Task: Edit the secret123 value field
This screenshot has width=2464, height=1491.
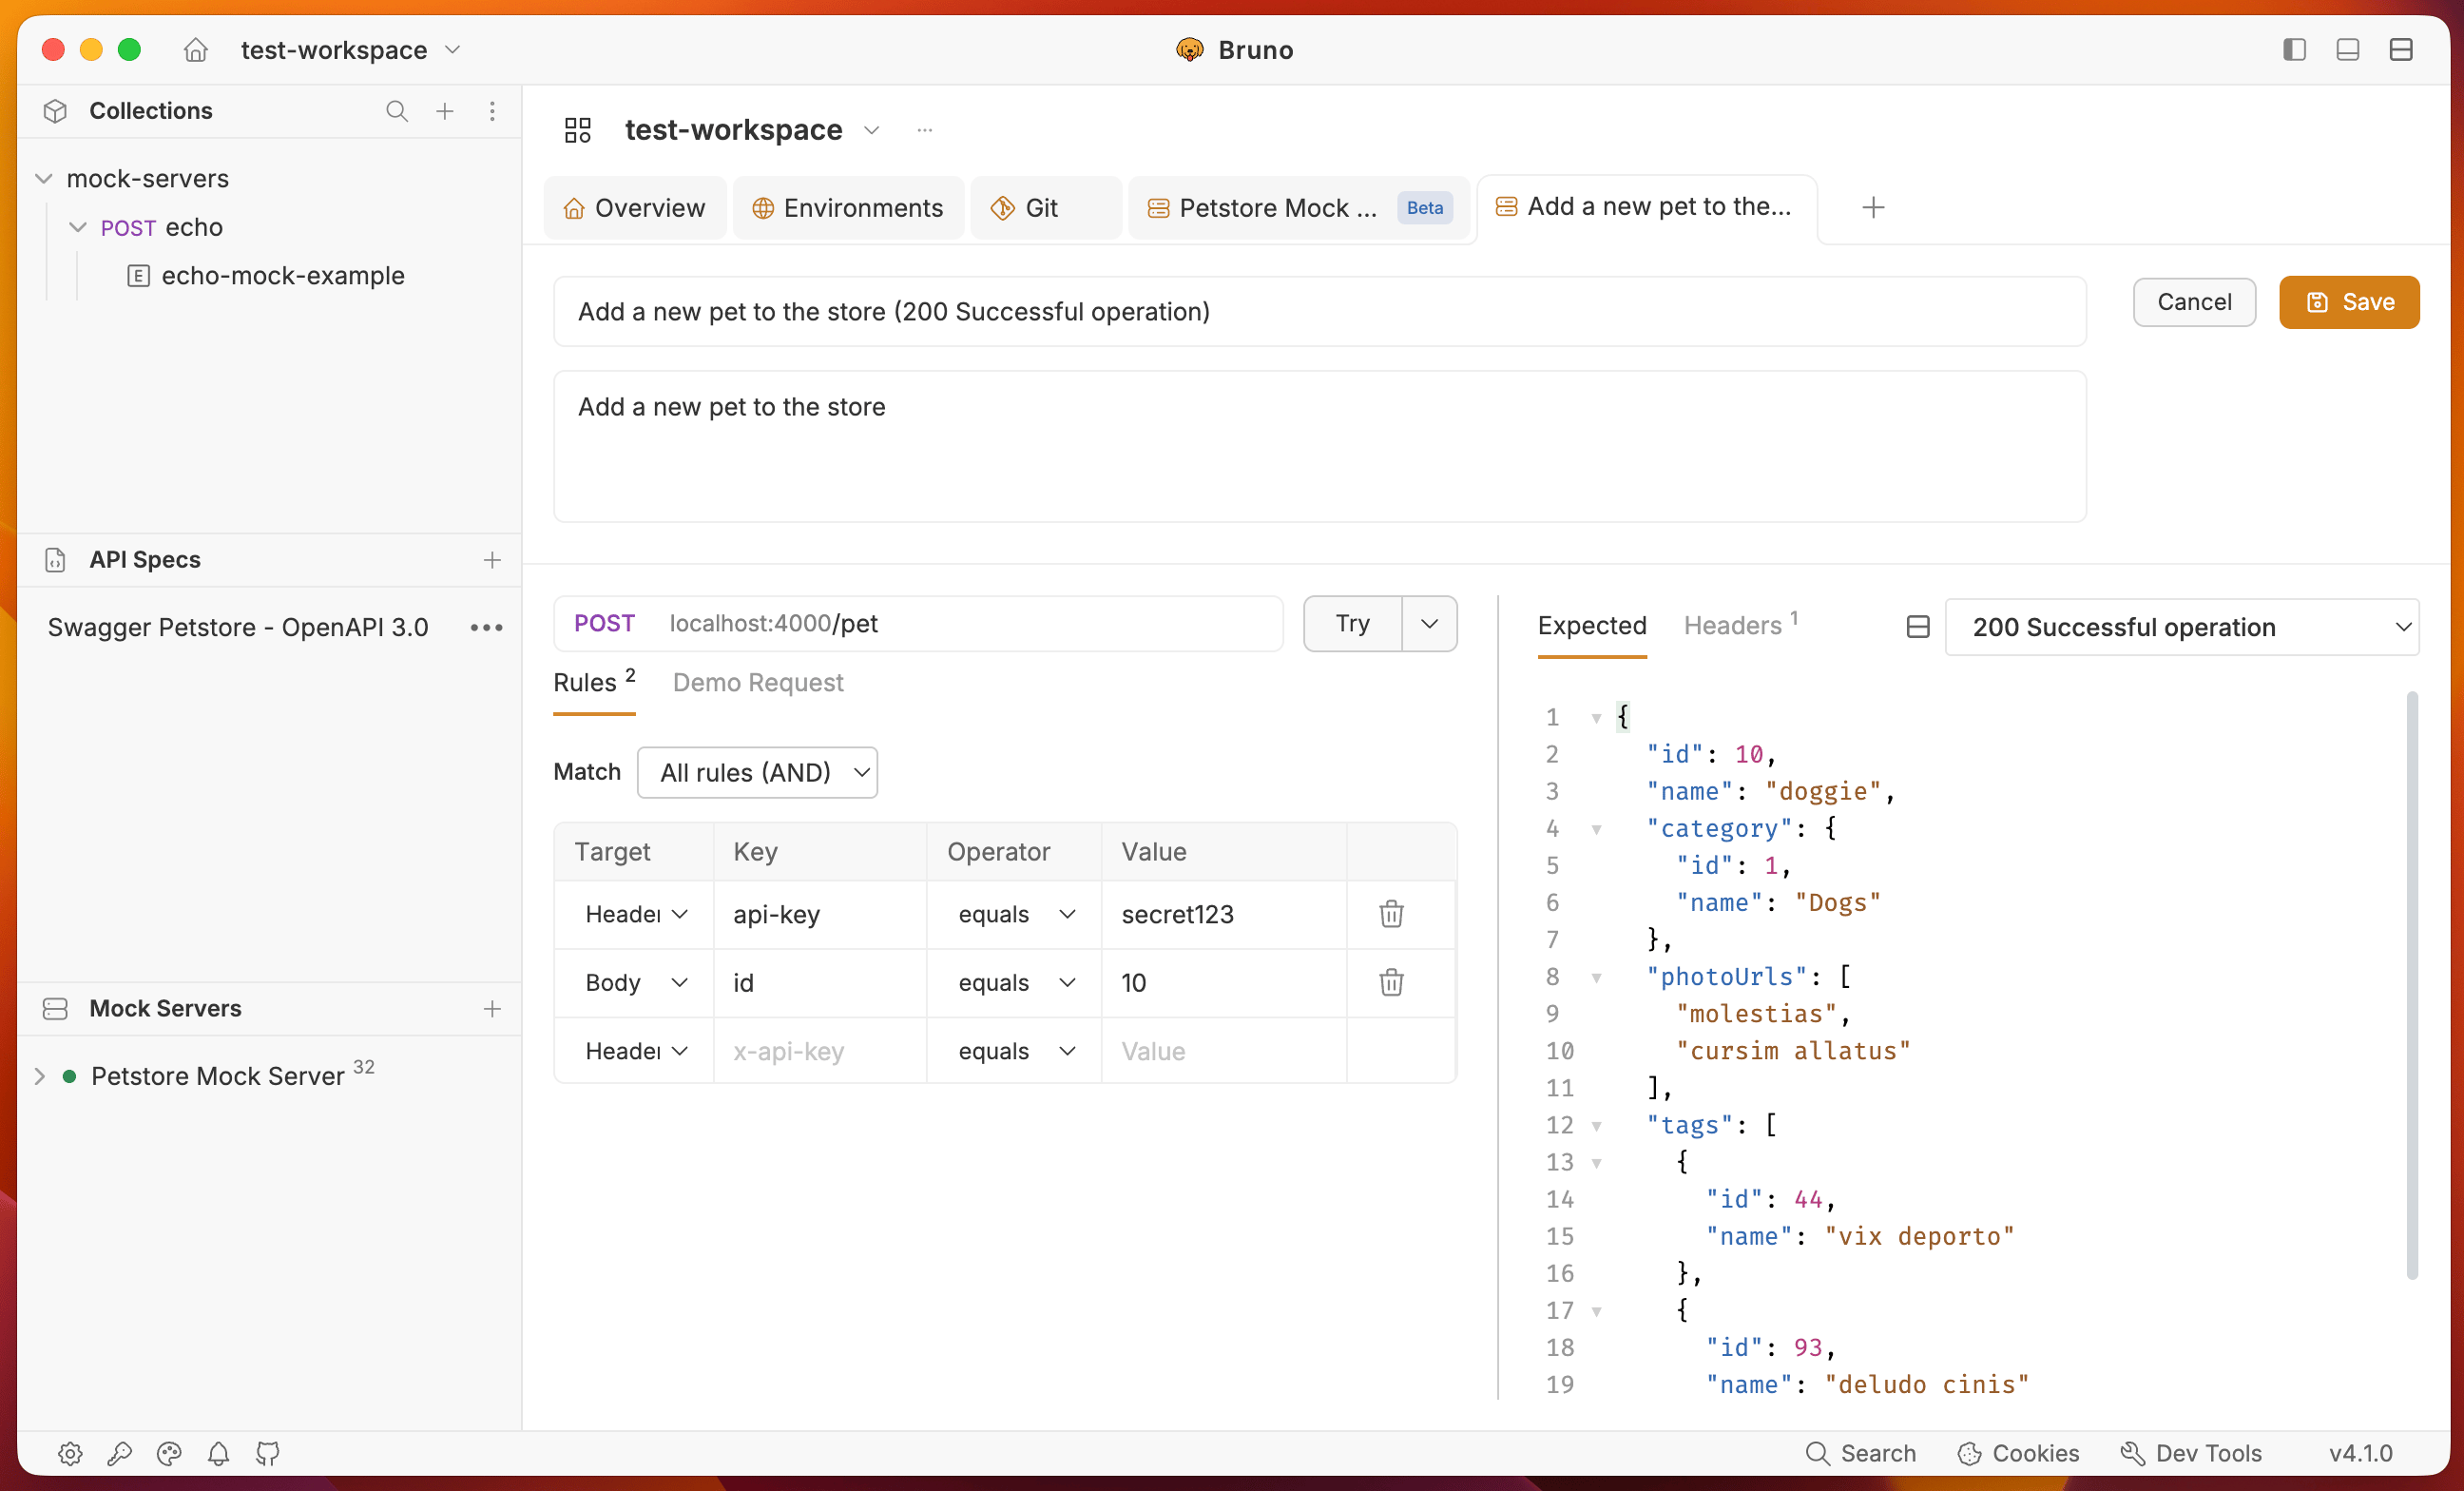Action: [x=1224, y=914]
